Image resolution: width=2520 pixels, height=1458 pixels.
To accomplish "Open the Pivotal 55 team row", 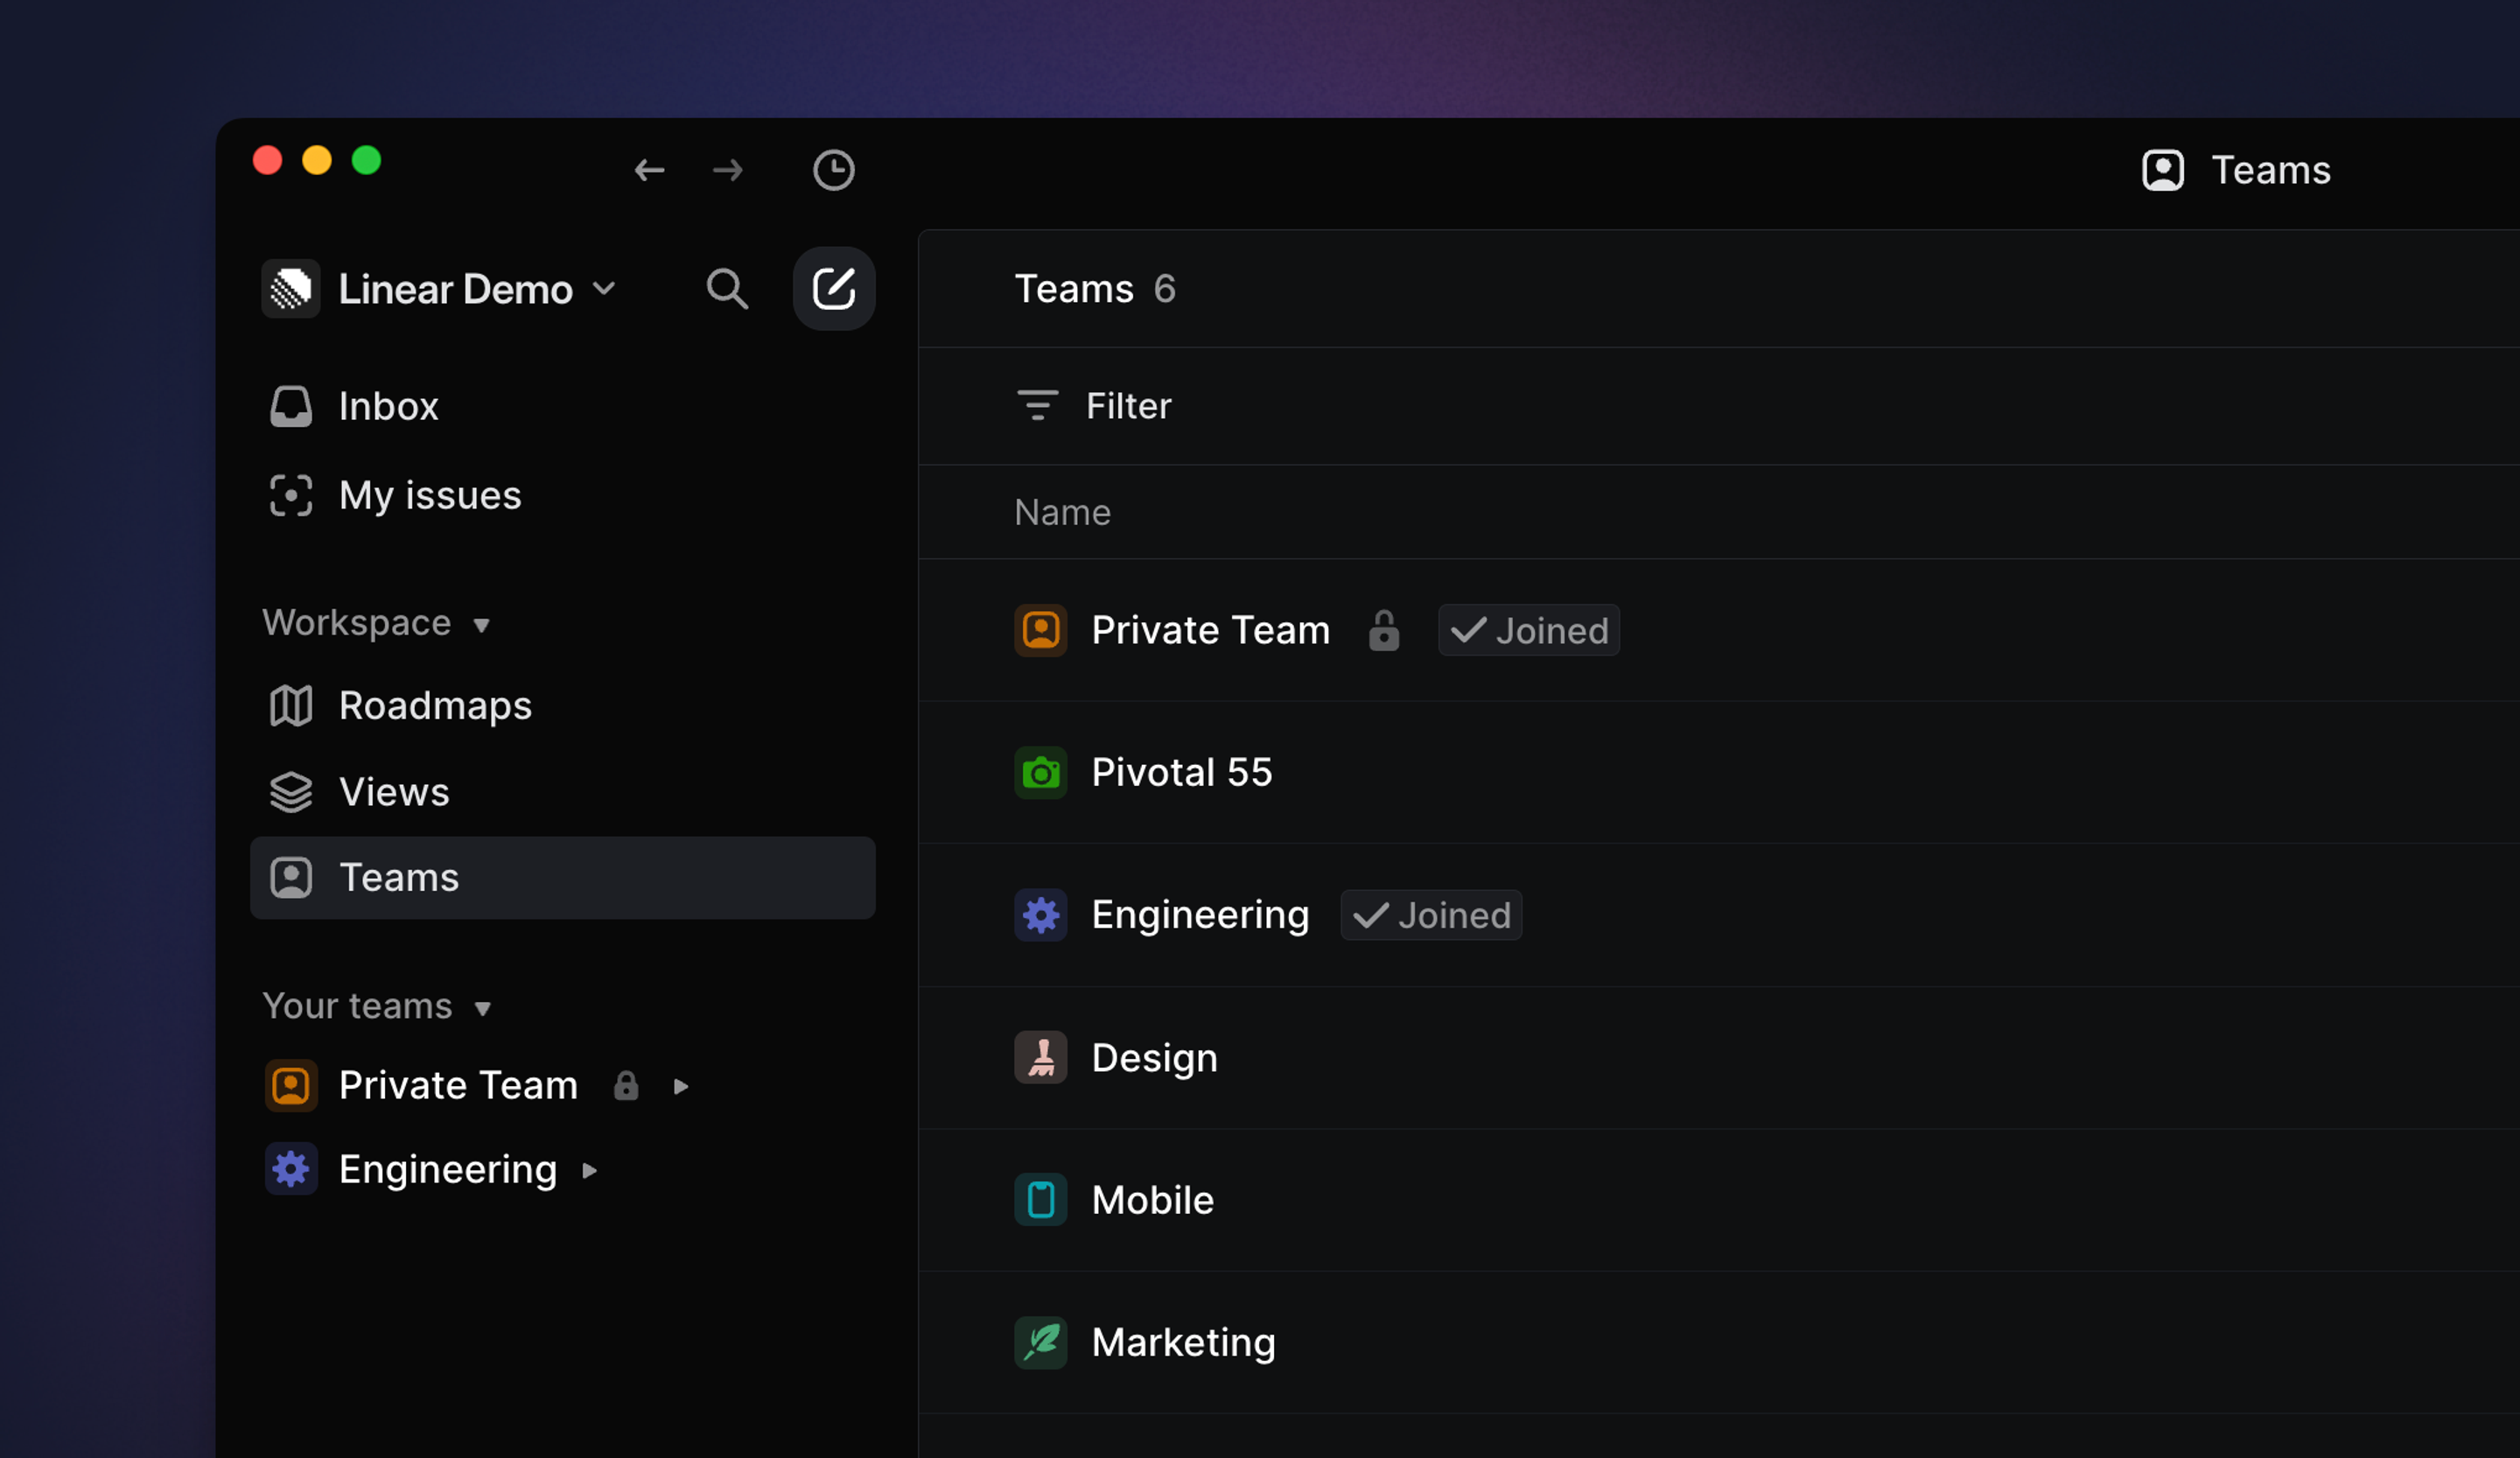I will pyautogui.click(x=1719, y=773).
